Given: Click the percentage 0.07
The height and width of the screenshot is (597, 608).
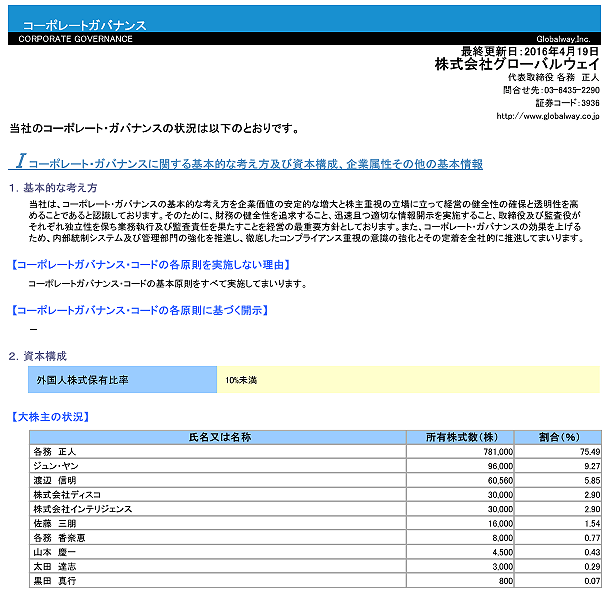Looking at the screenshot, I should pyautogui.click(x=592, y=581).
